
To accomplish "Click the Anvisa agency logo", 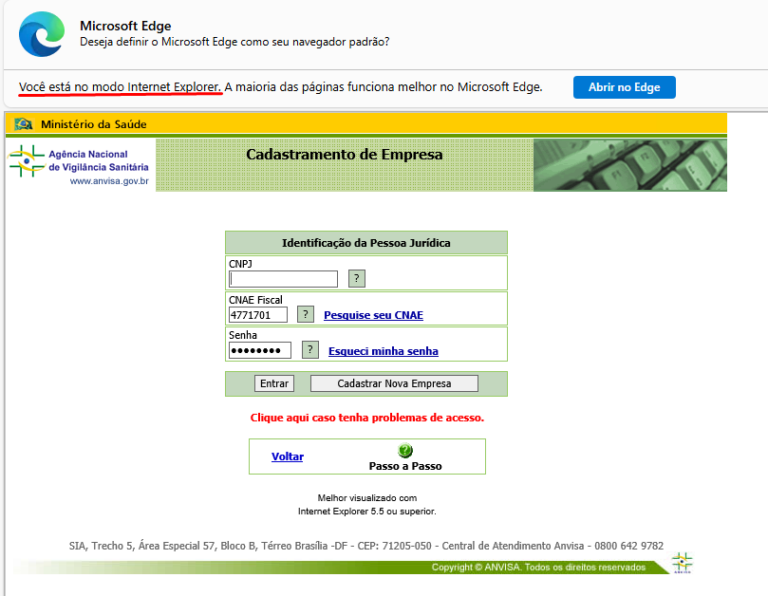I will pos(27,160).
